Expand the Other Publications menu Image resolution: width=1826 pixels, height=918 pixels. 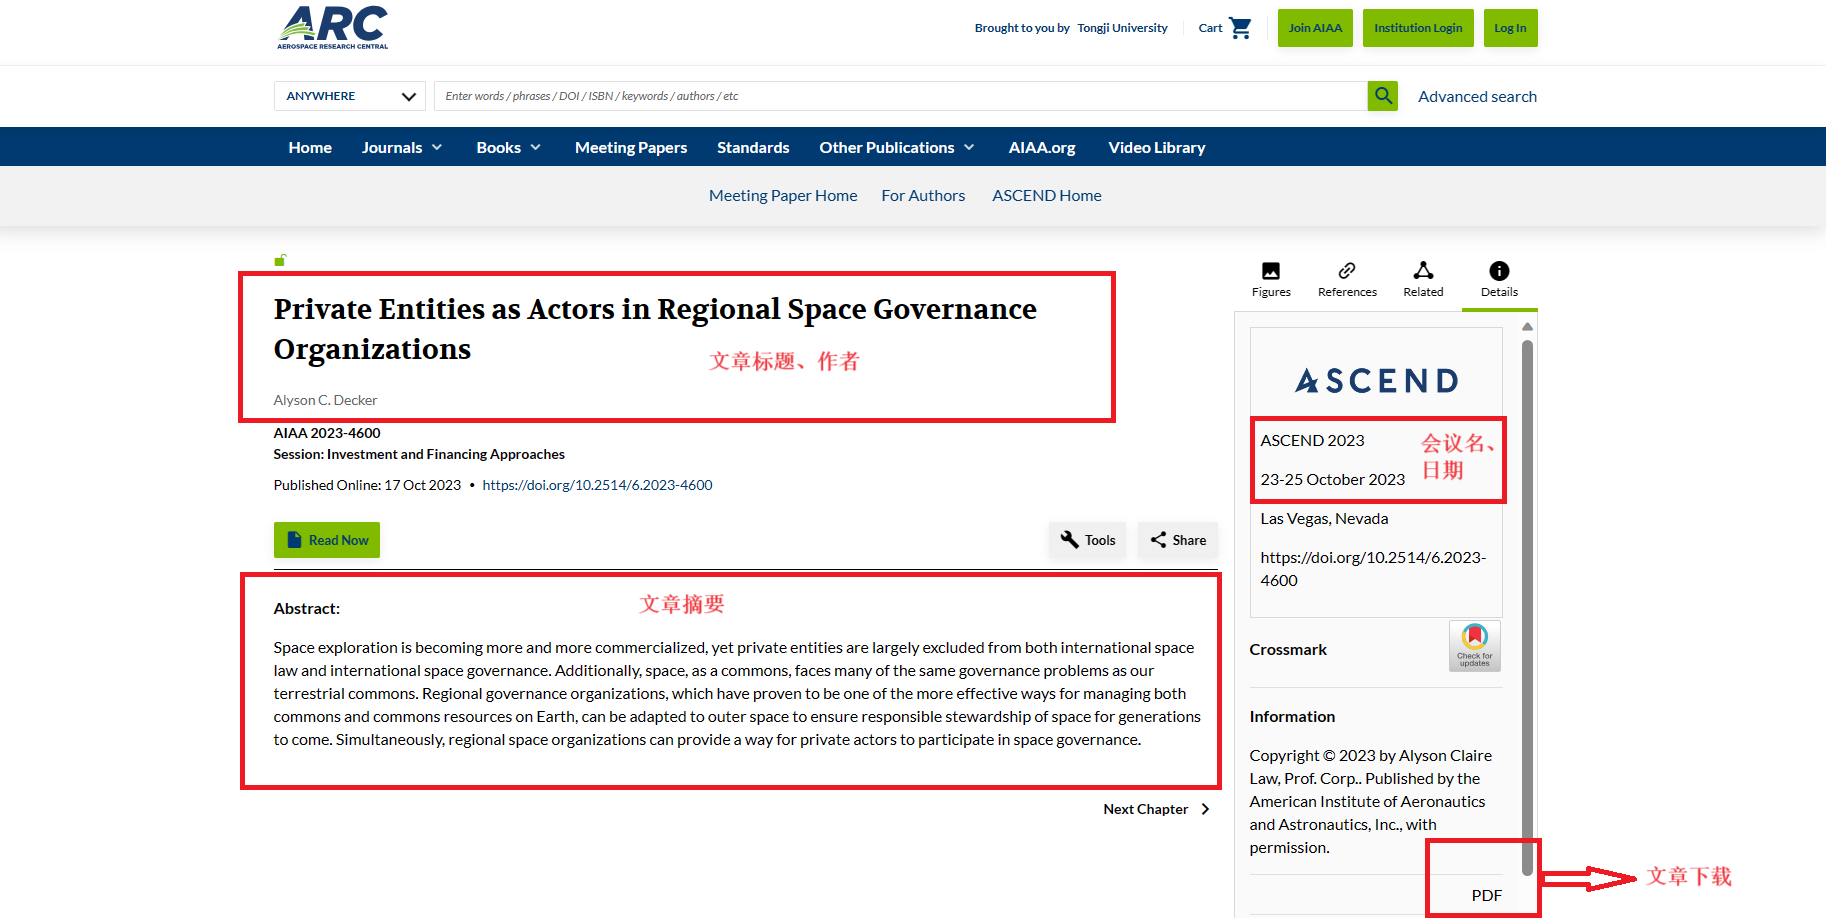(x=897, y=147)
